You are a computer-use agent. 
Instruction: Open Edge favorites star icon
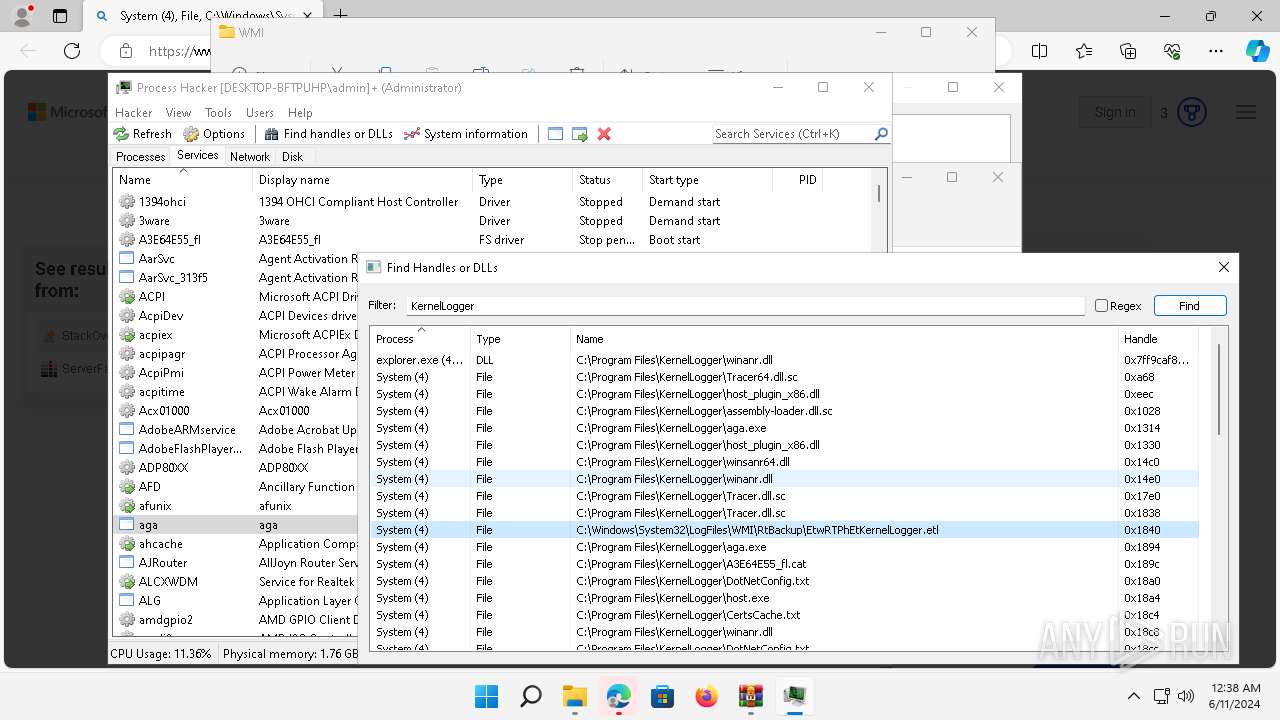point(1084,51)
